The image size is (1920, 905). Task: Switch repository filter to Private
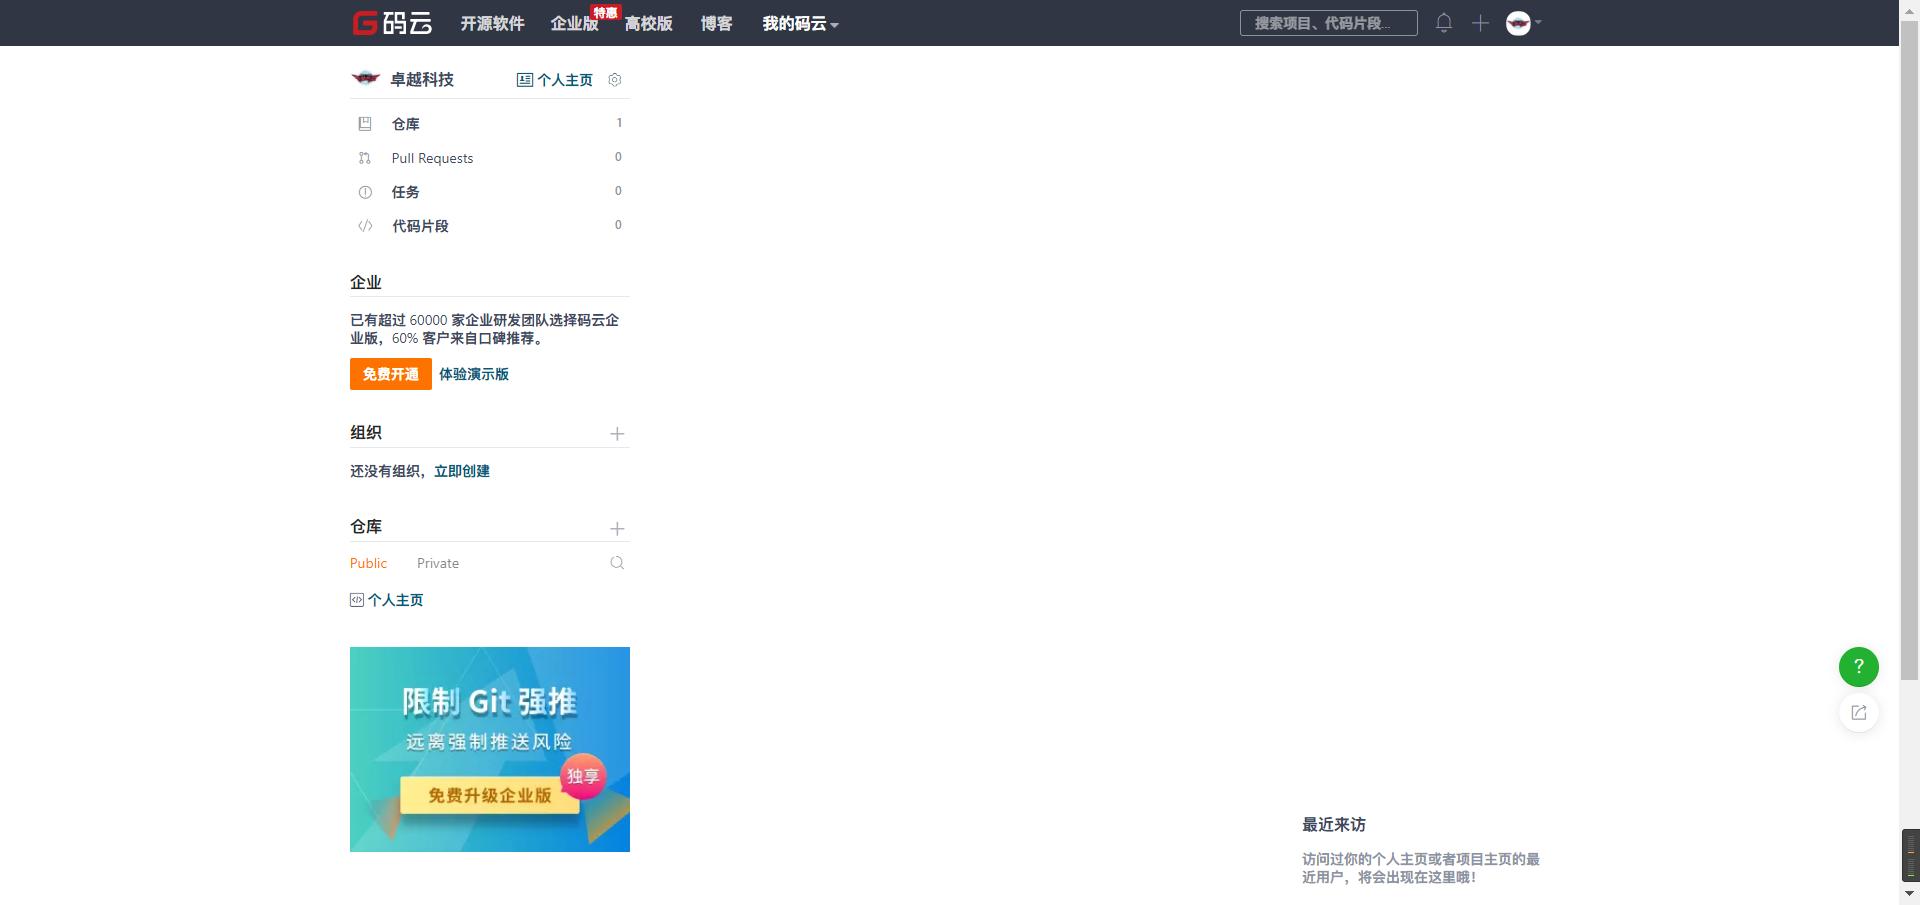click(437, 563)
